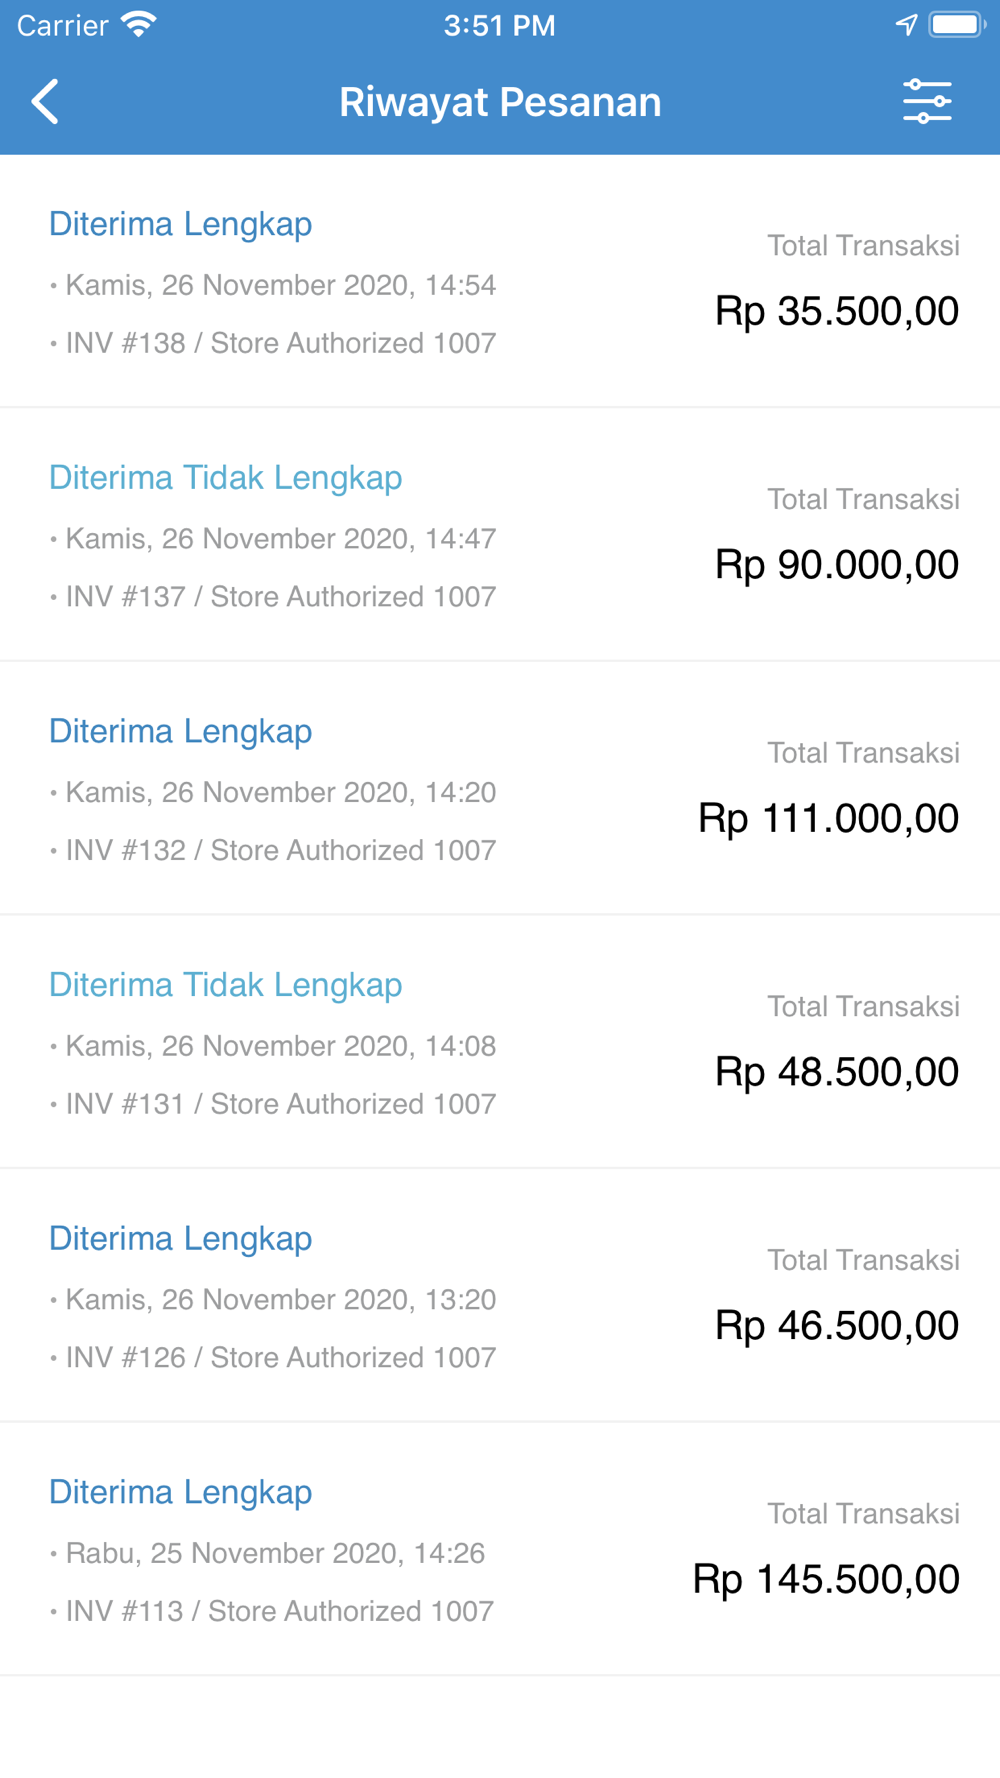Tap the battery indicator icon
The image size is (1000, 1778).
(956, 25)
